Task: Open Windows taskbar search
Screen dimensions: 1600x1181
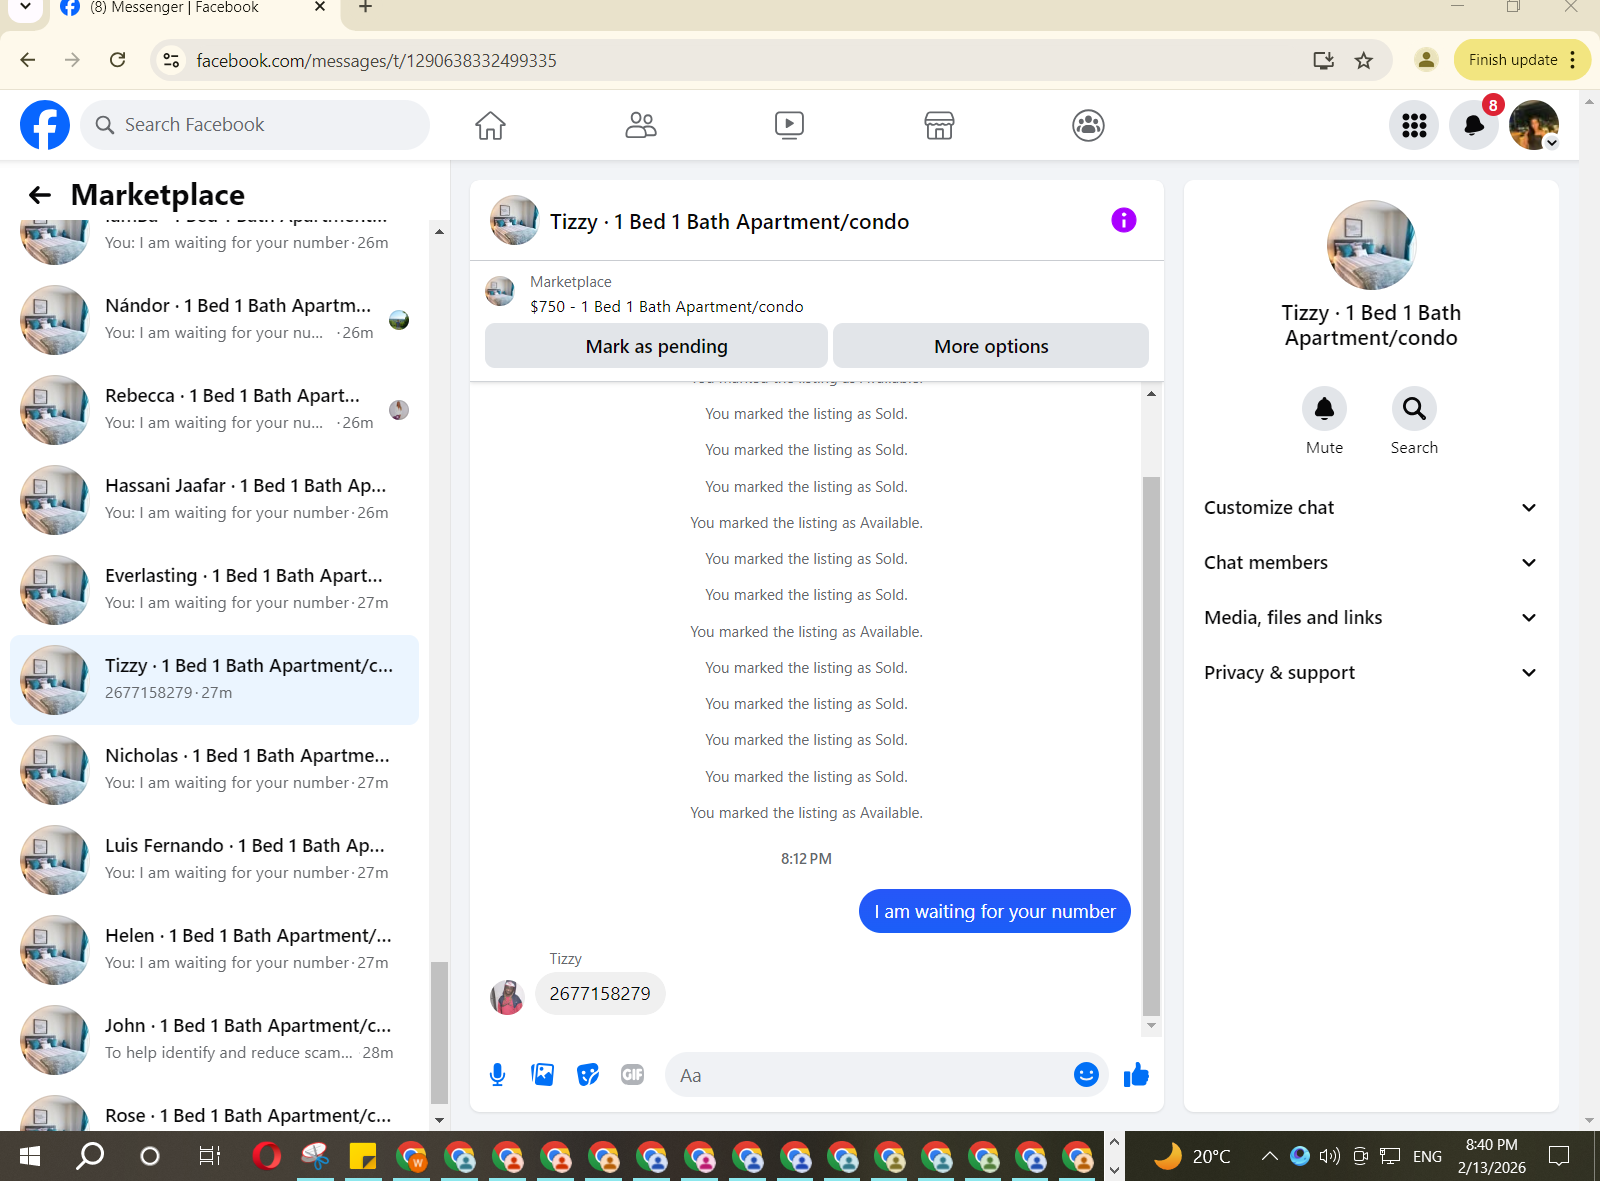Action: click(x=90, y=1156)
